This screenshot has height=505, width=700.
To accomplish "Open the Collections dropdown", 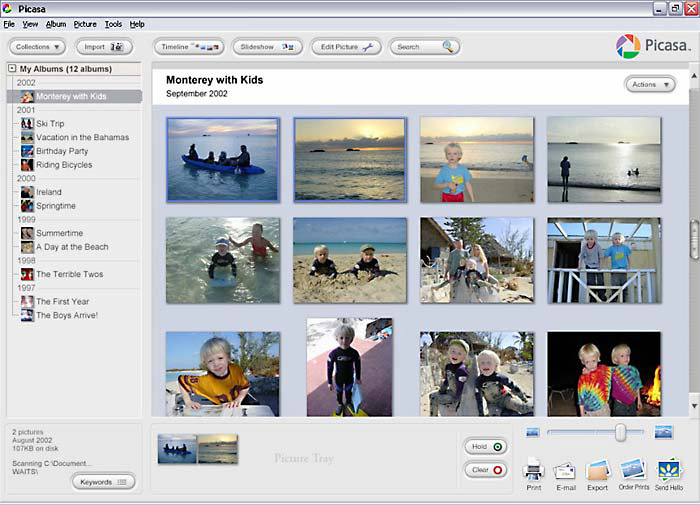I will [x=37, y=47].
